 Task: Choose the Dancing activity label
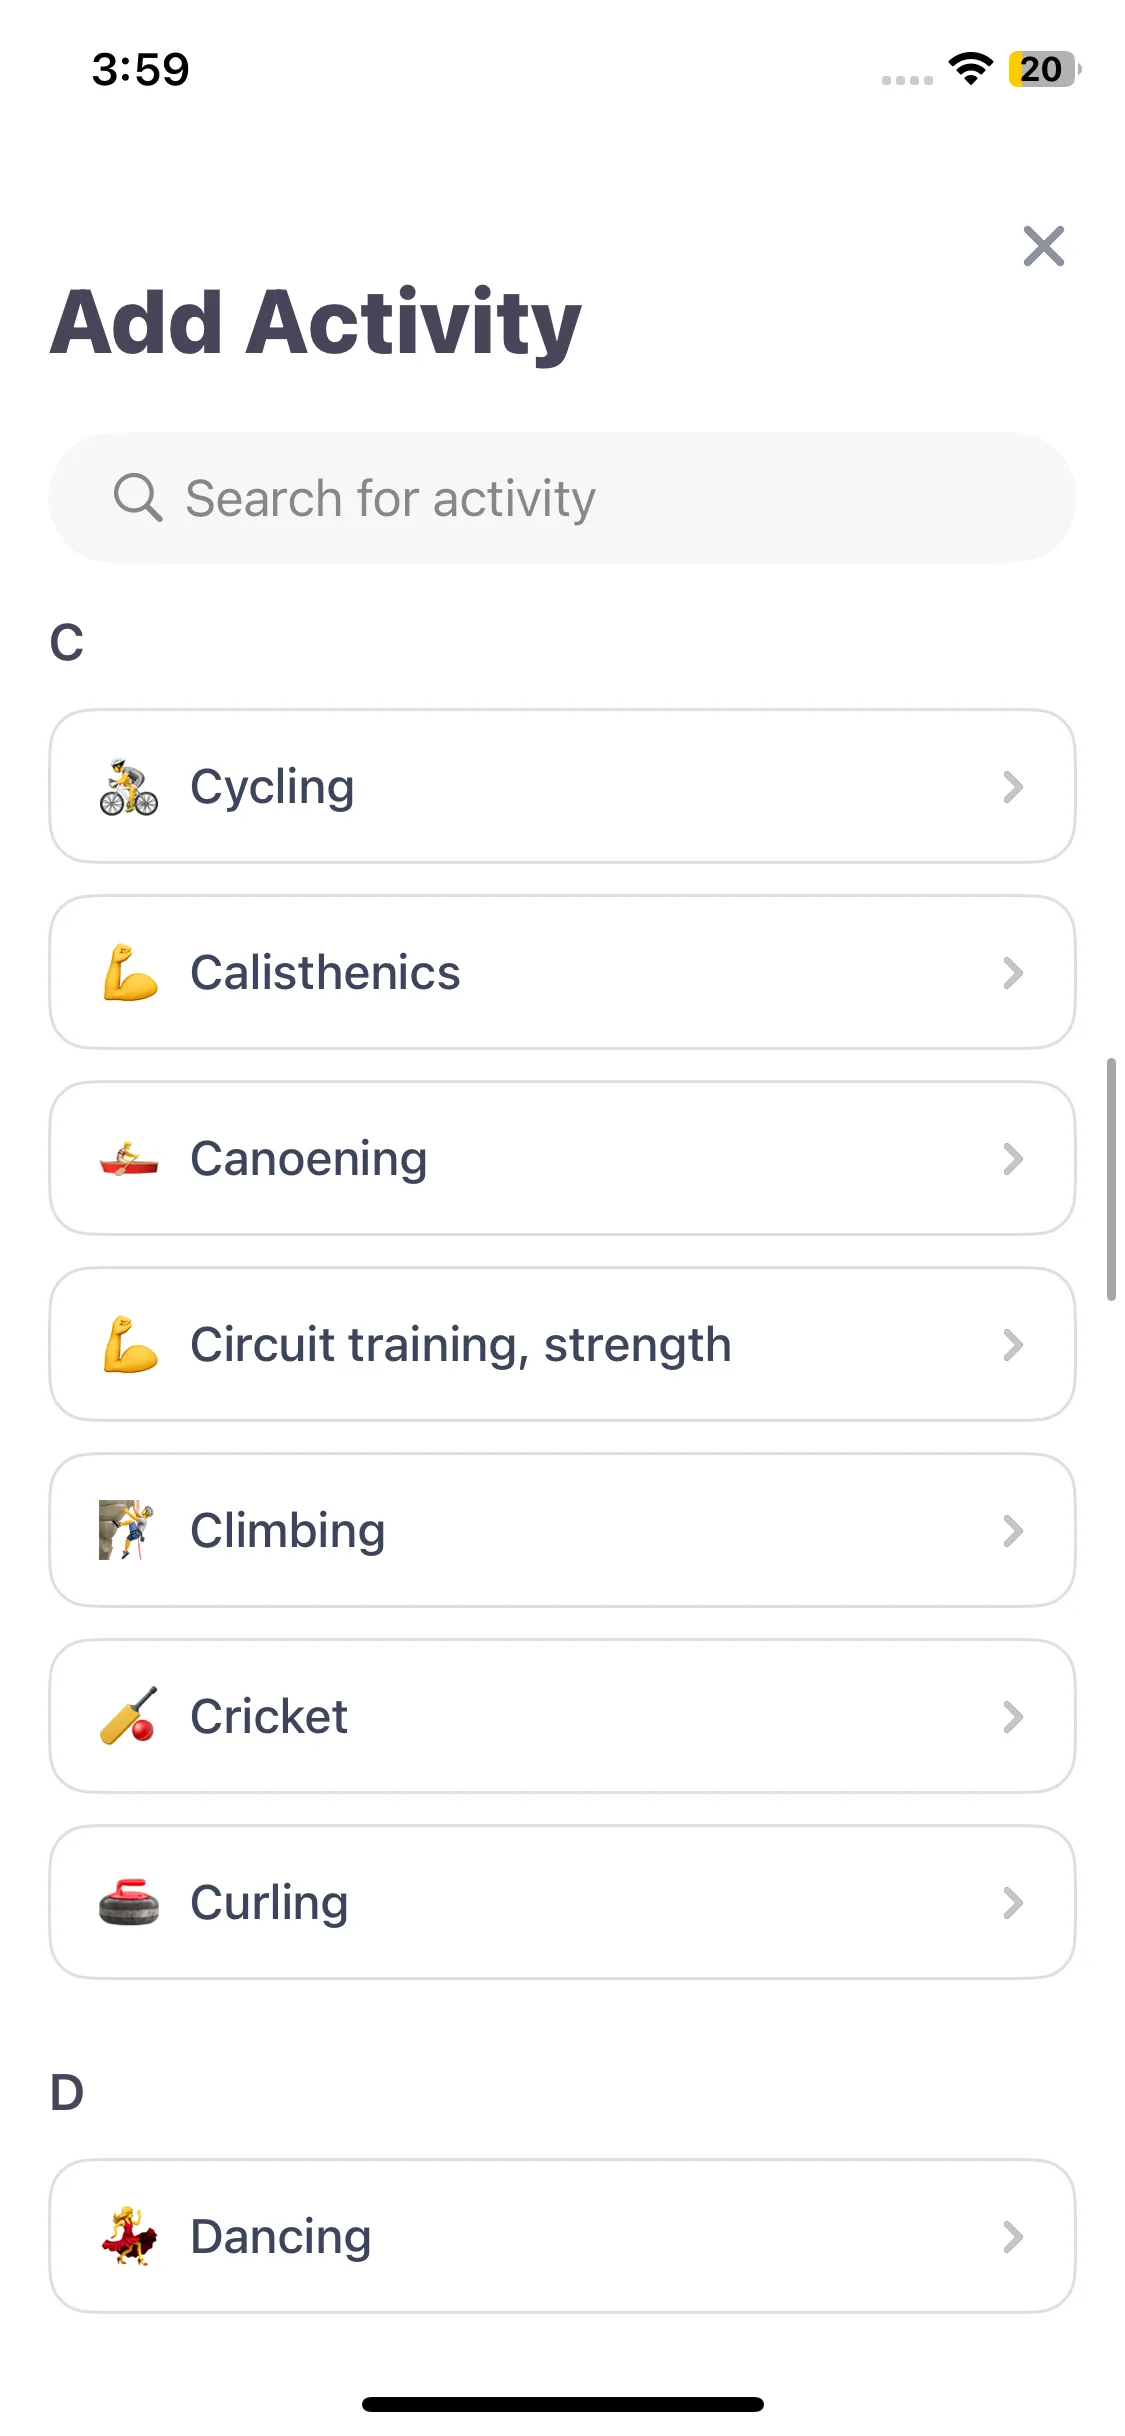pos(281,2237)
